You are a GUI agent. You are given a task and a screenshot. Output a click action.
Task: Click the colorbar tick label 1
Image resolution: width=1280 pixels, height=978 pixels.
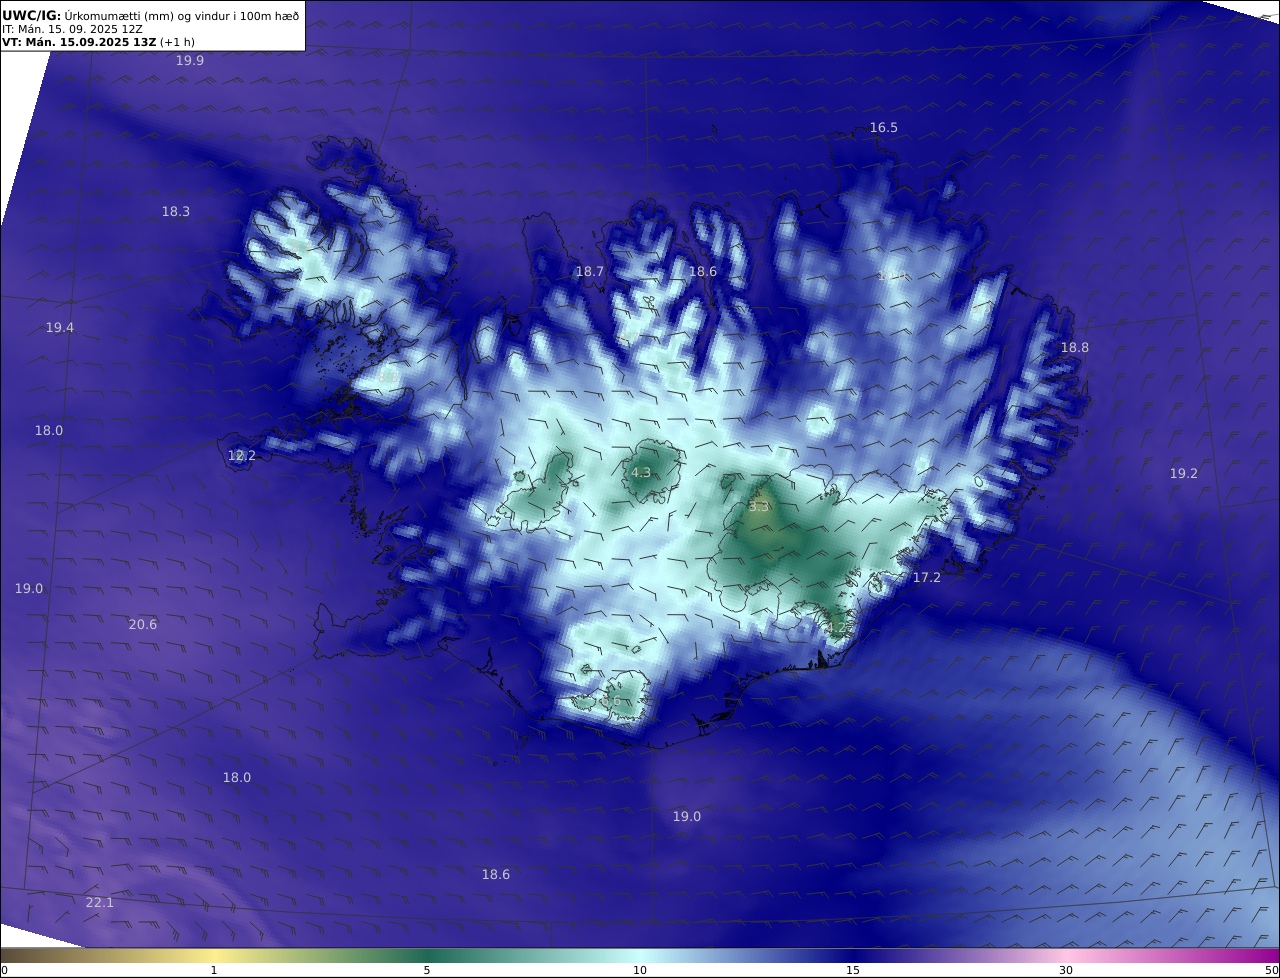(x=214, y=970)
